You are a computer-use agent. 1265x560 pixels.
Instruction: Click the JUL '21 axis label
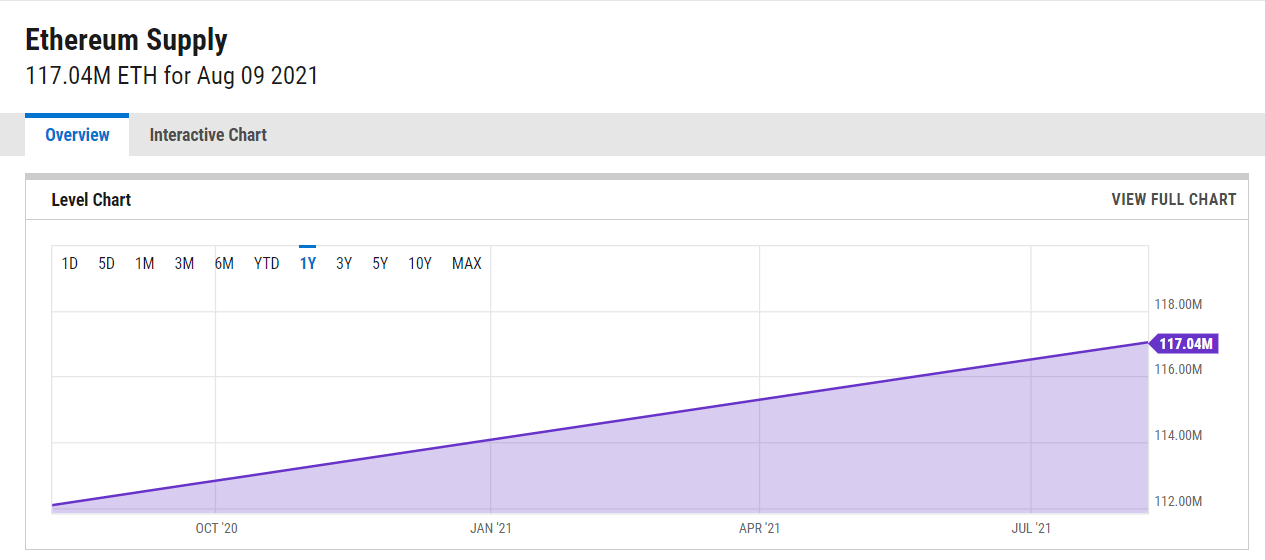pos(1031,528)
